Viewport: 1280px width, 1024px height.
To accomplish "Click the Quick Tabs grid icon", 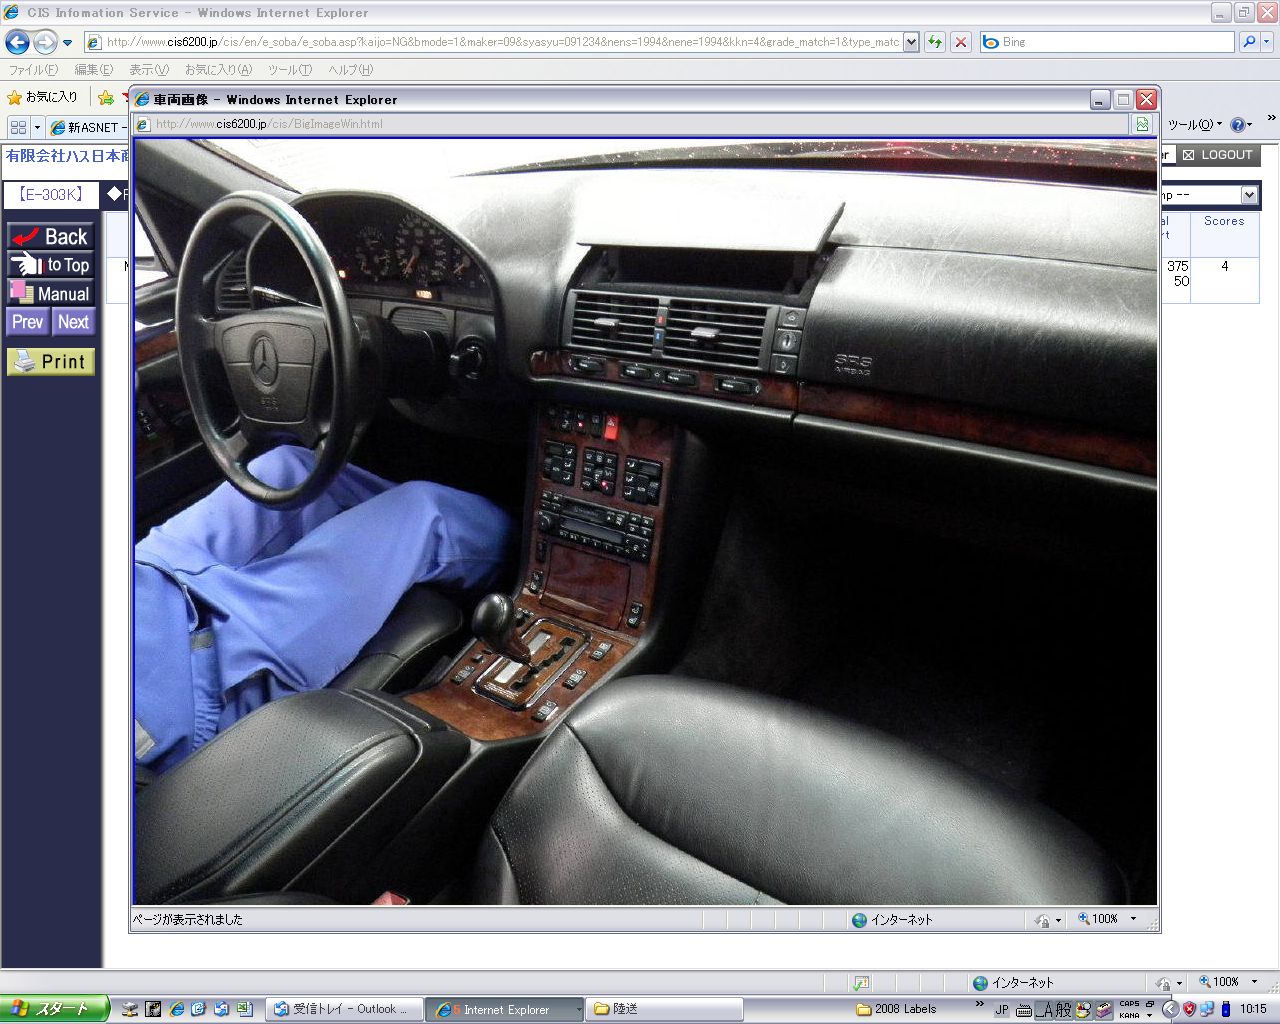I will pyautogui.click(x=18, y=127).
